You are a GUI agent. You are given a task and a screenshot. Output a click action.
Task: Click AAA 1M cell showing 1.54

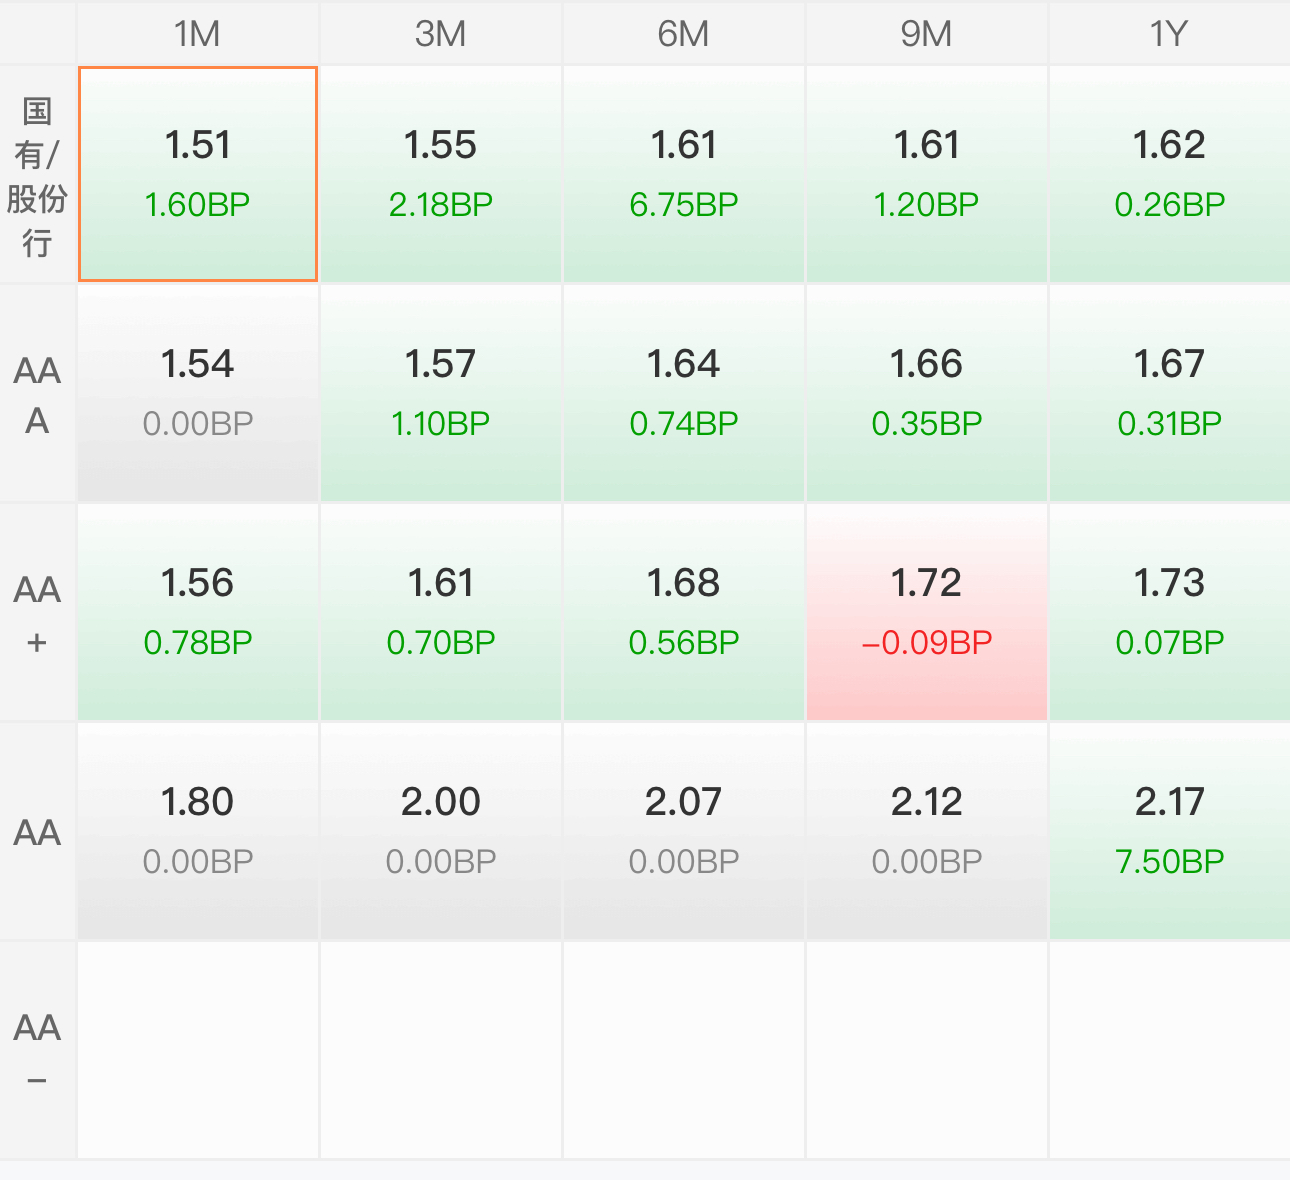coord(198,393)
